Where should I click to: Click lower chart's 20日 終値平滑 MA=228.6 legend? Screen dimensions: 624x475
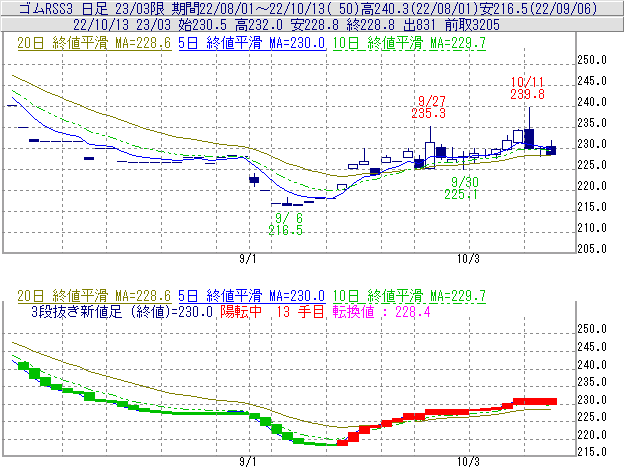click(x=94, y=296)
